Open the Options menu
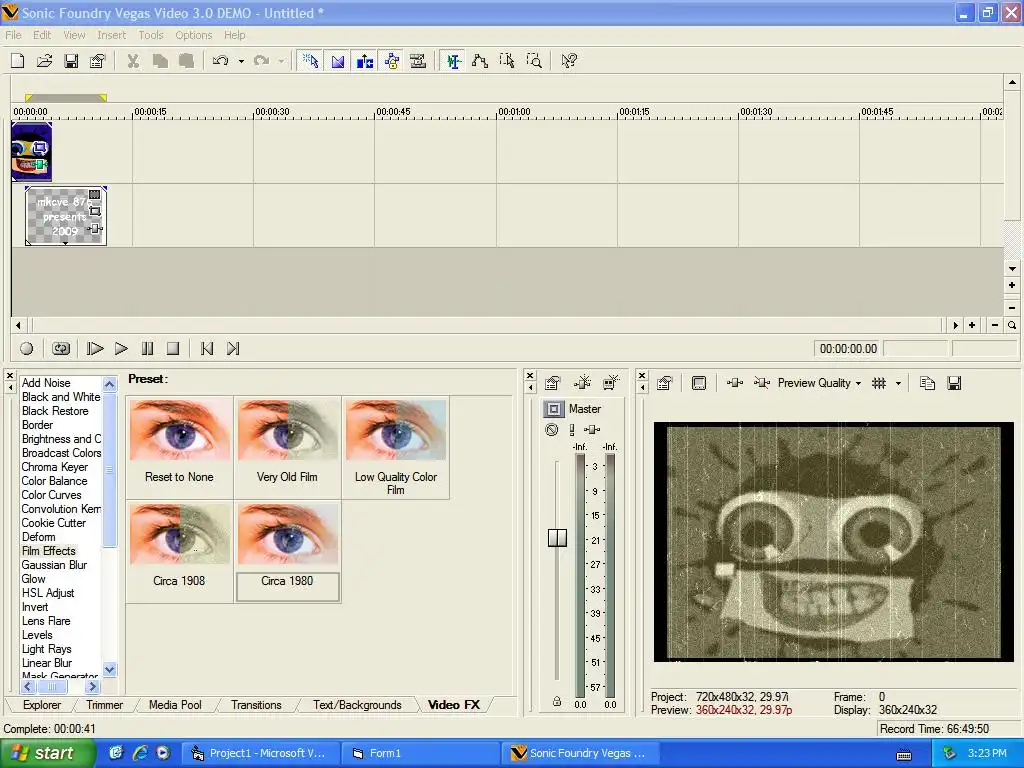 tap(193, 35)
